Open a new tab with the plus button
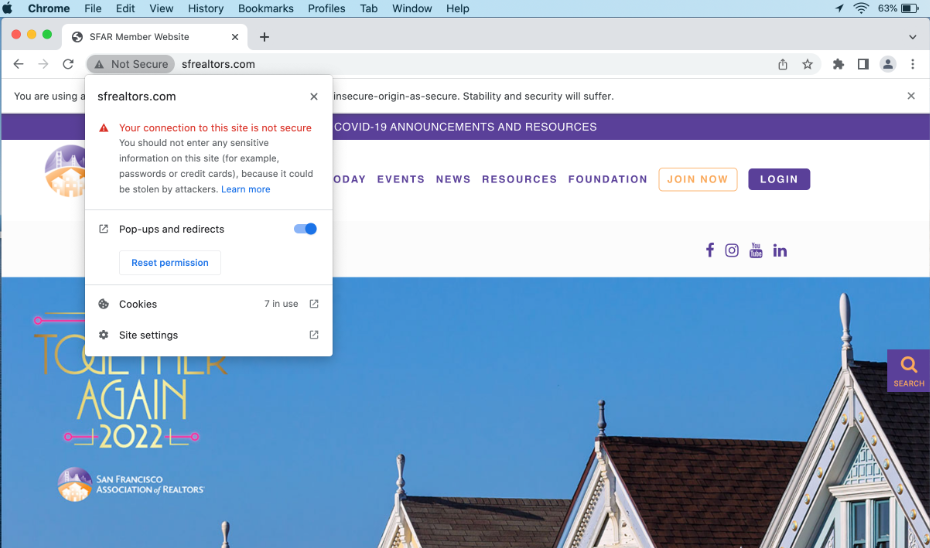Image resolution: width=930 pixels, height=548 pixels. click(x=265, y=37)
